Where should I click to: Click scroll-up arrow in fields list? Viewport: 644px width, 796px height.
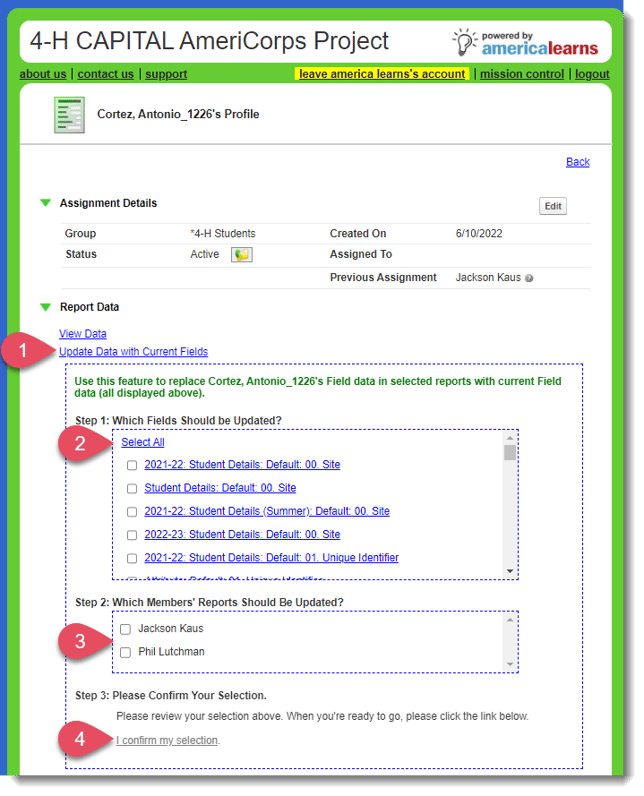point(510,439)
